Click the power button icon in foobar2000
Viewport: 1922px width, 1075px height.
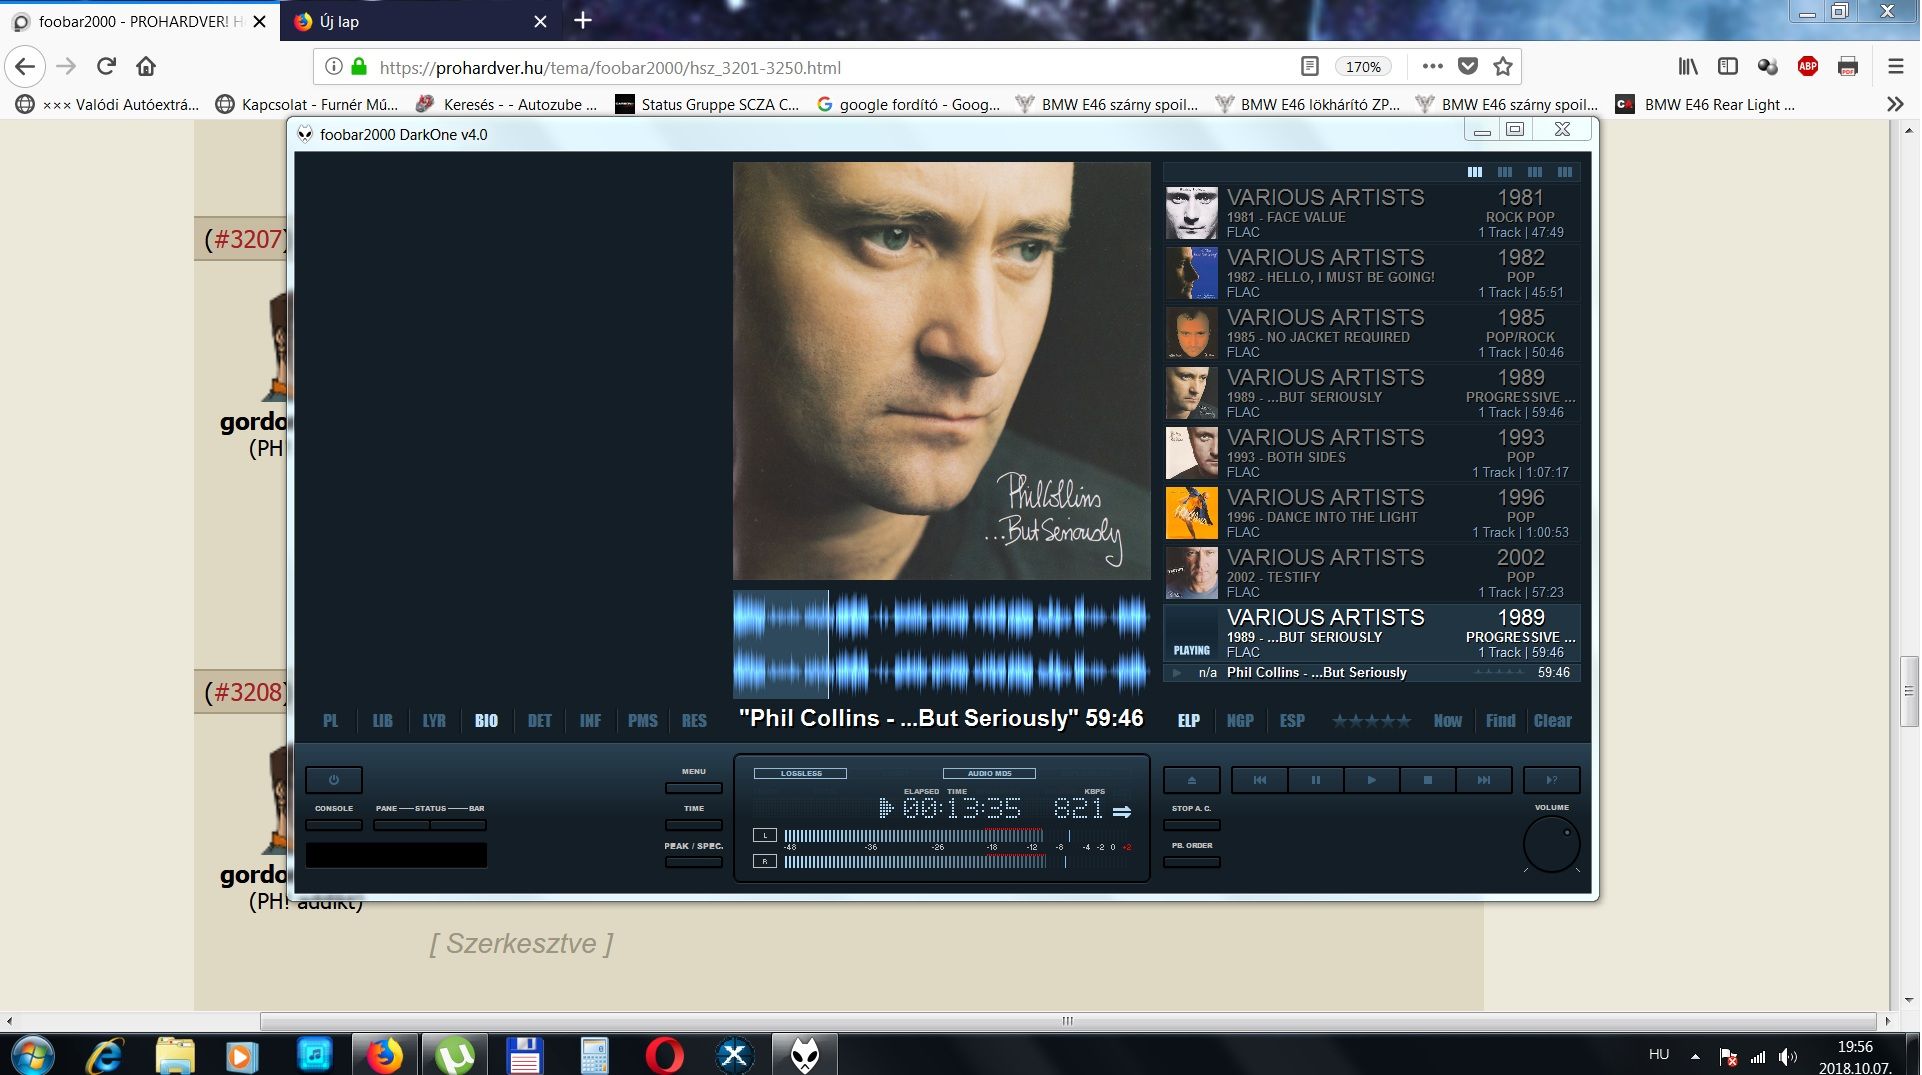coord(334,780)
